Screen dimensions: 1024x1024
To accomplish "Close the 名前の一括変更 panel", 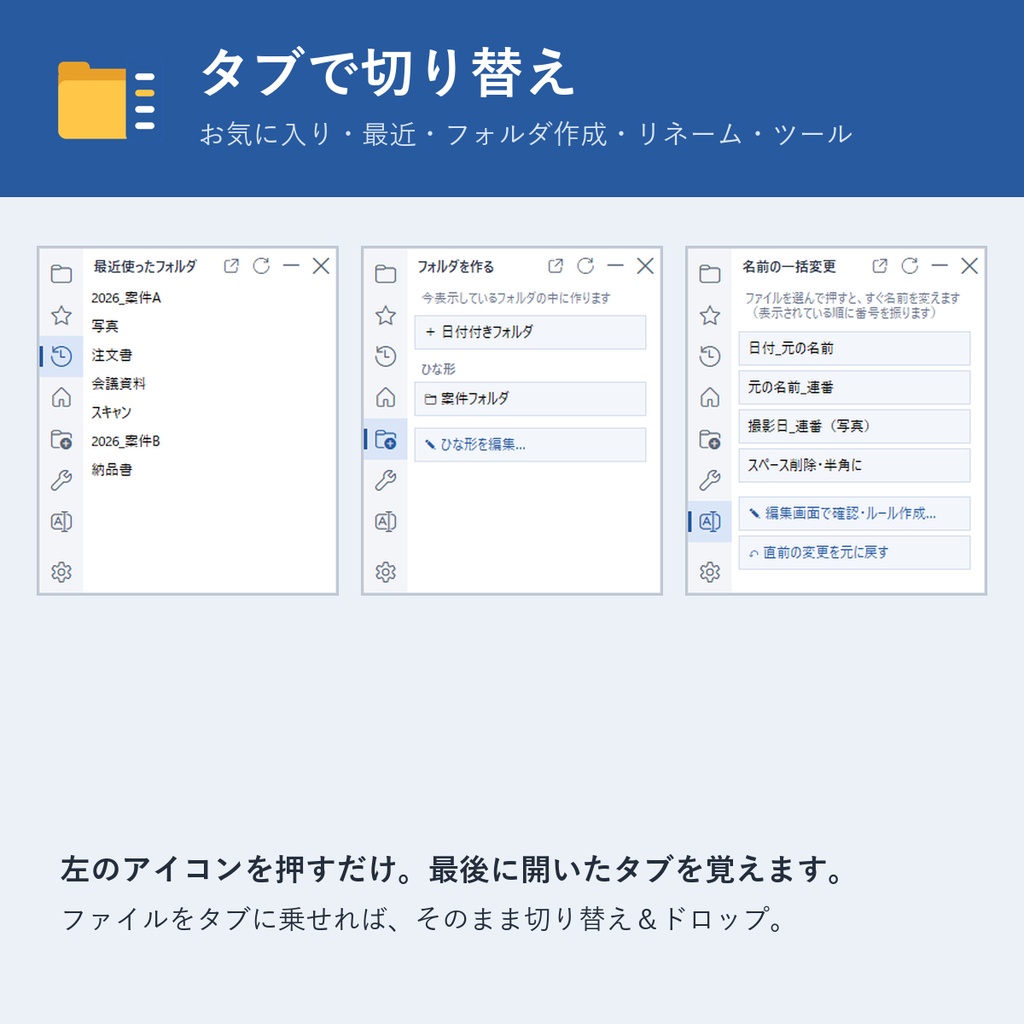I will [x=970, y=266].
